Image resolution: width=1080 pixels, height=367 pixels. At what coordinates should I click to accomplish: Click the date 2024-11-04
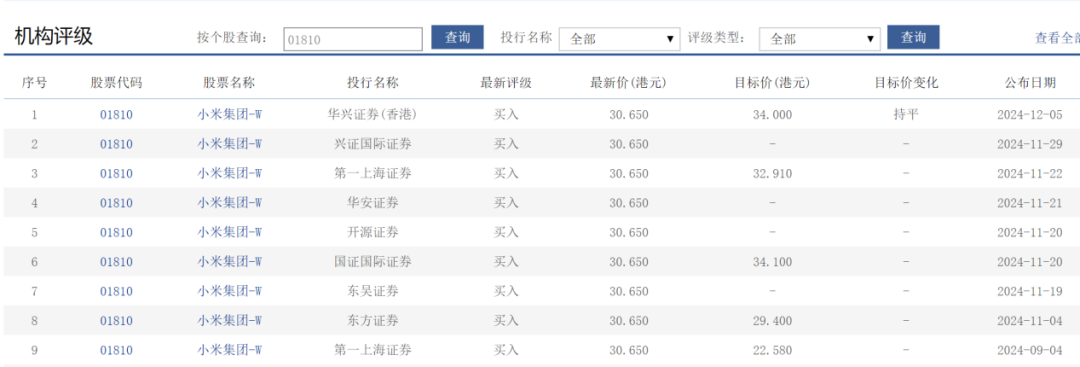click(x=1030, y=321)
